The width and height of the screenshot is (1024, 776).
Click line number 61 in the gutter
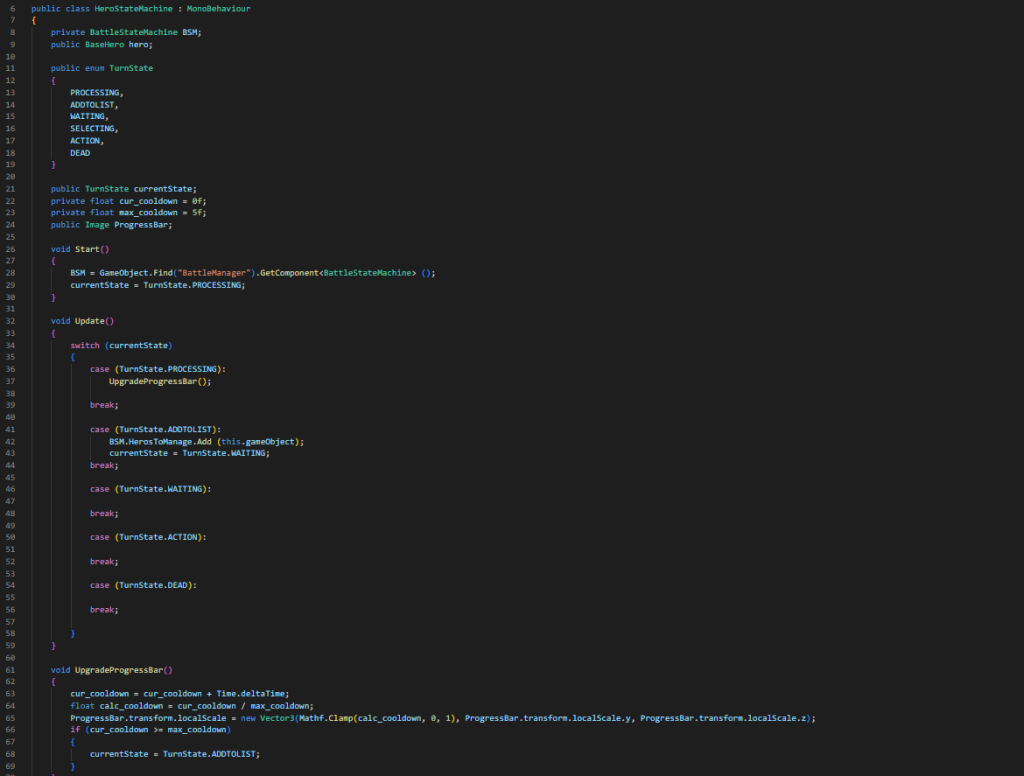[9, 669]
